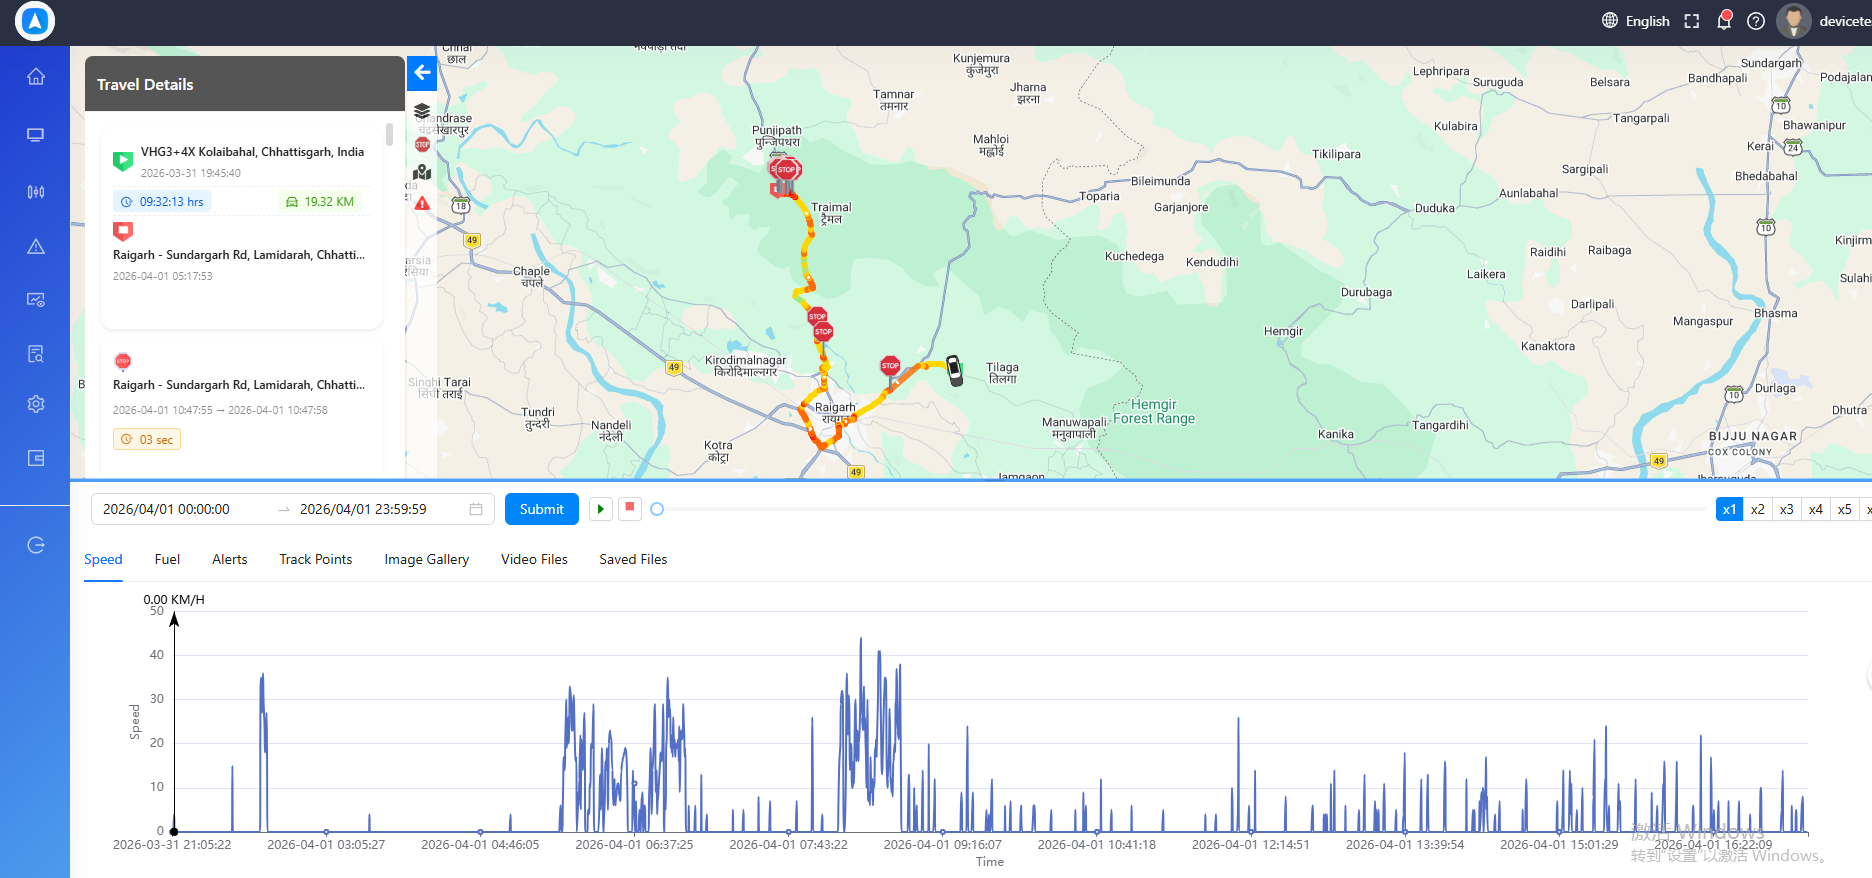The width and height of the screenshot is (1872, 878).
Task: Open the notifications bell
Action: click(1724, 21)
